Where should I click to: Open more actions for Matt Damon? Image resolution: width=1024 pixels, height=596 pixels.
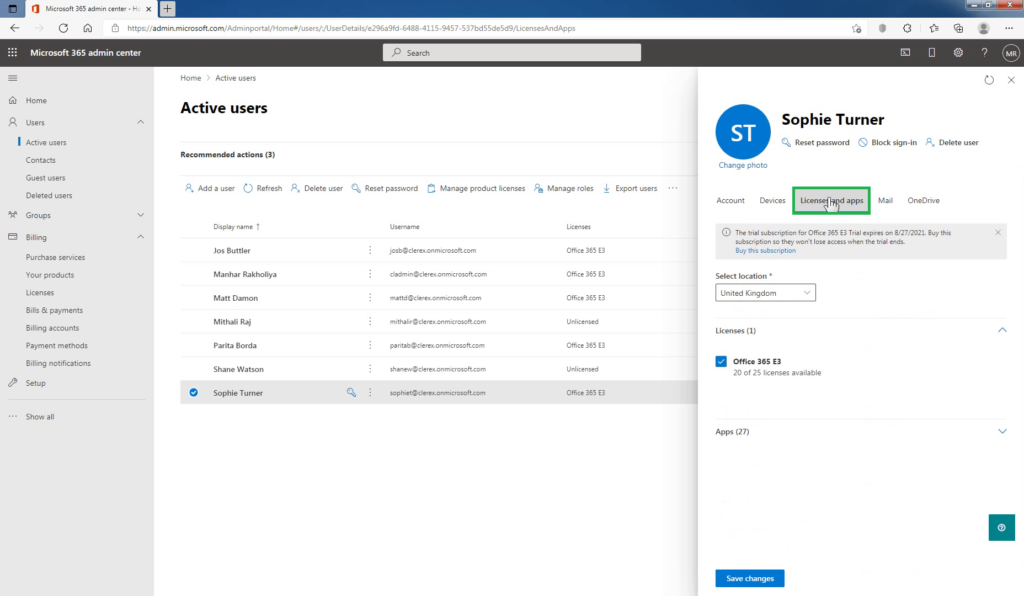tap(370, 298)
